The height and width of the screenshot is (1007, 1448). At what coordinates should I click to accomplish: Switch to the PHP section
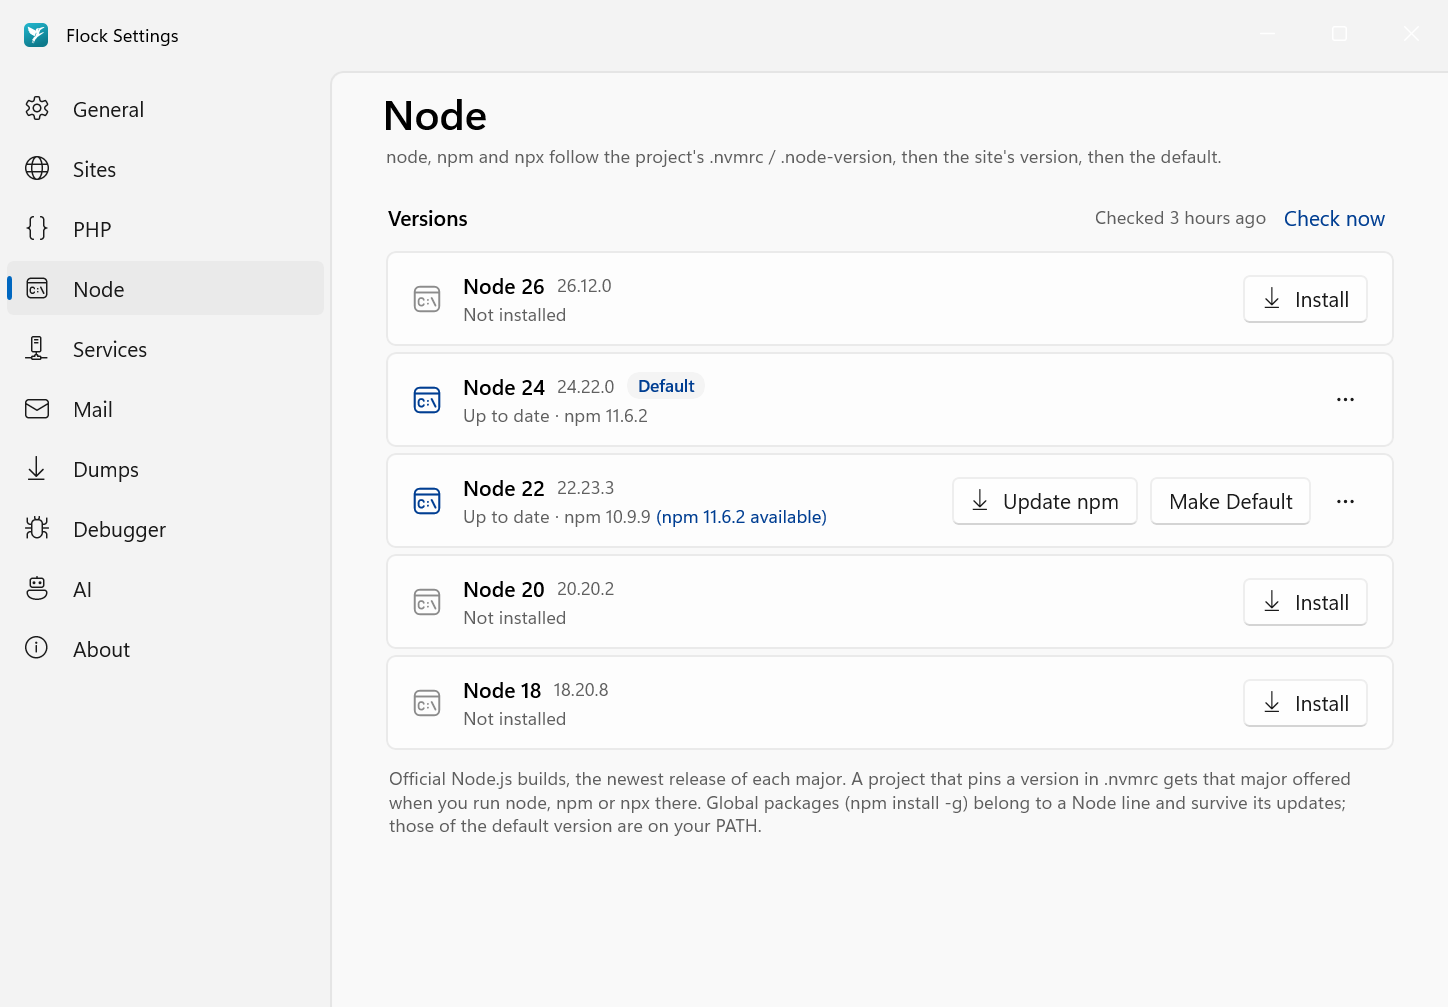tap(166, 229)
